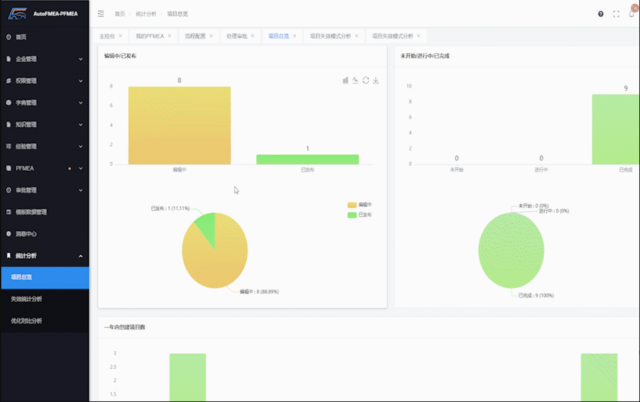Expand the 知识管理 menu chevron
This screenshot has height=402, width=640.
80,124
